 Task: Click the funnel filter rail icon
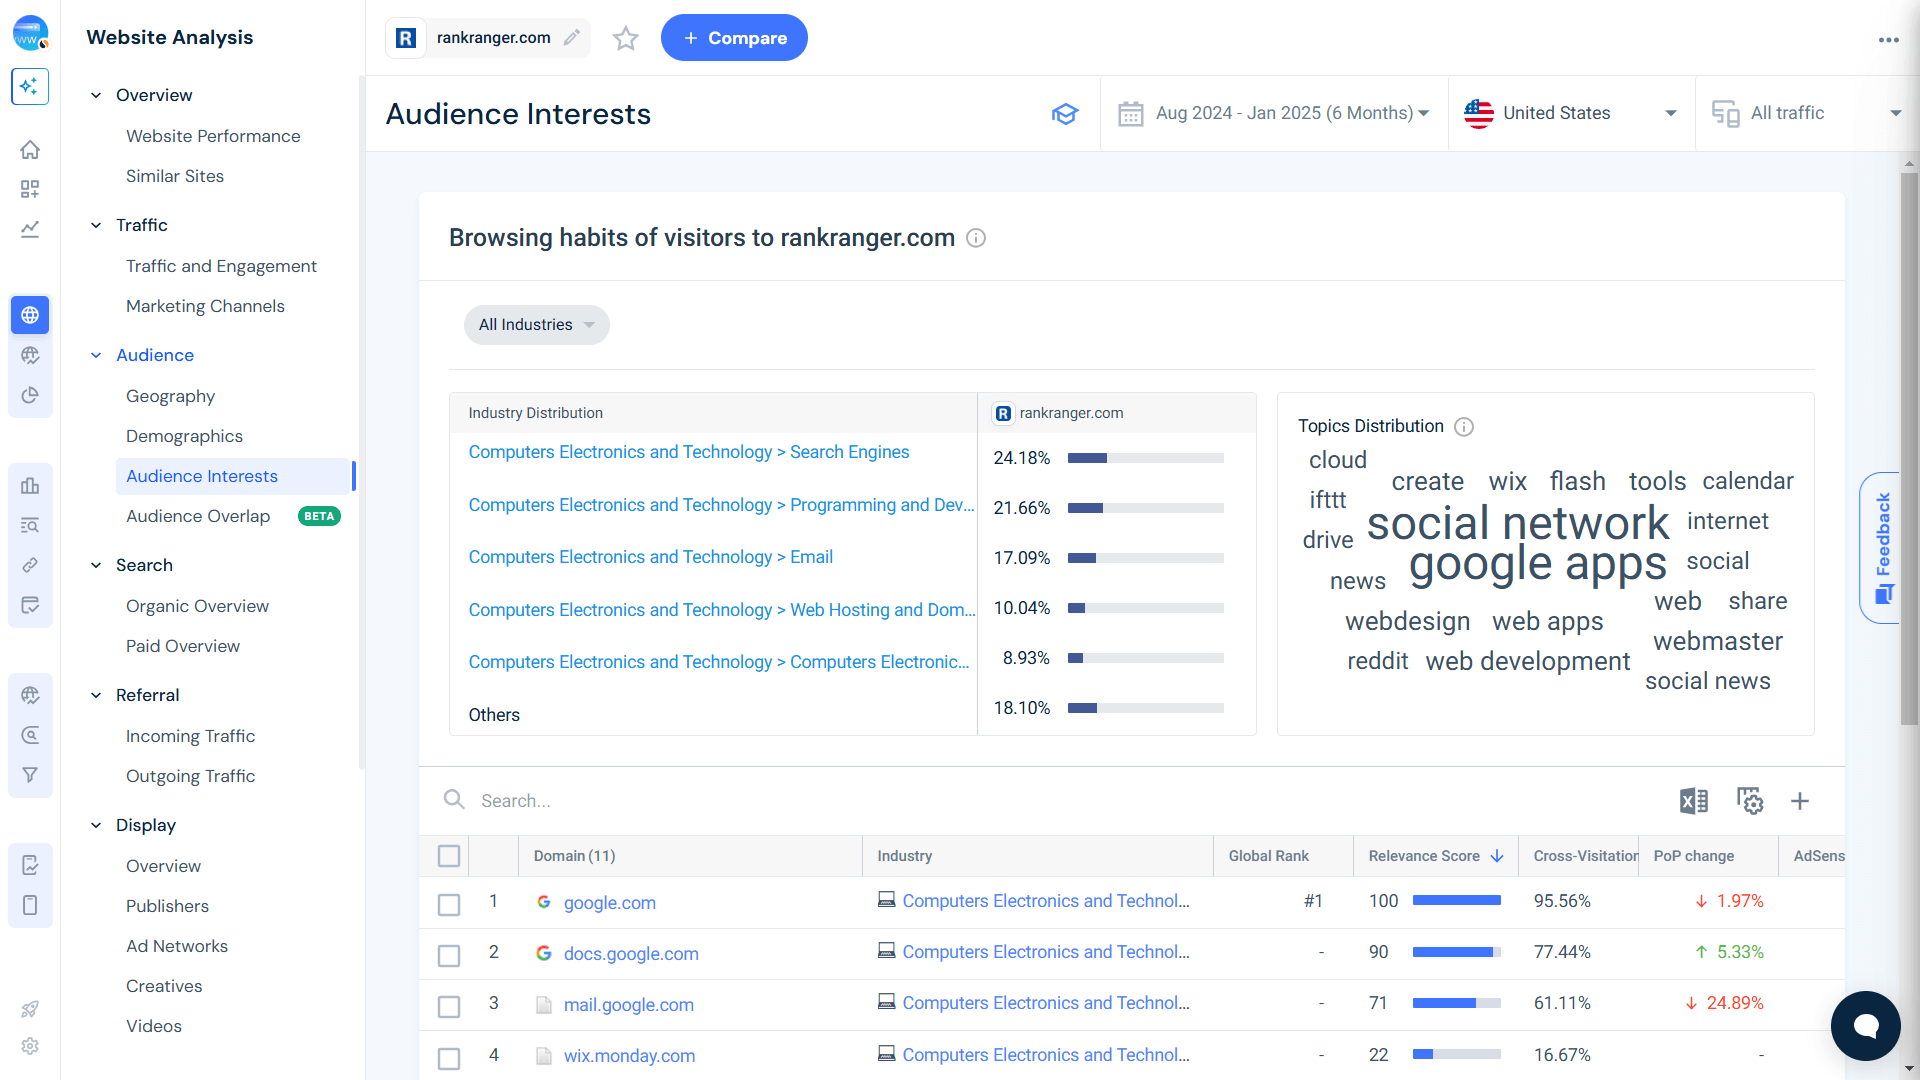pos(30,775)
